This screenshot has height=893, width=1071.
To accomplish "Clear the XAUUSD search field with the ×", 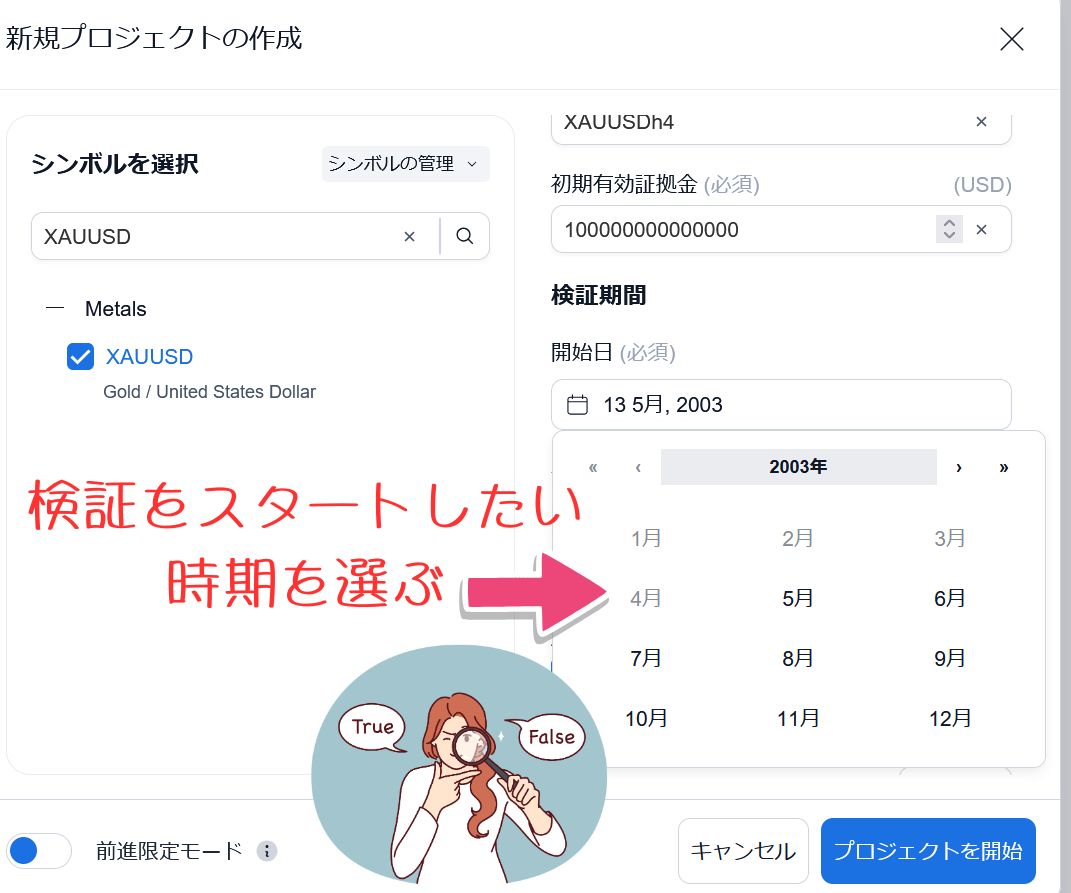I will 410,236.
